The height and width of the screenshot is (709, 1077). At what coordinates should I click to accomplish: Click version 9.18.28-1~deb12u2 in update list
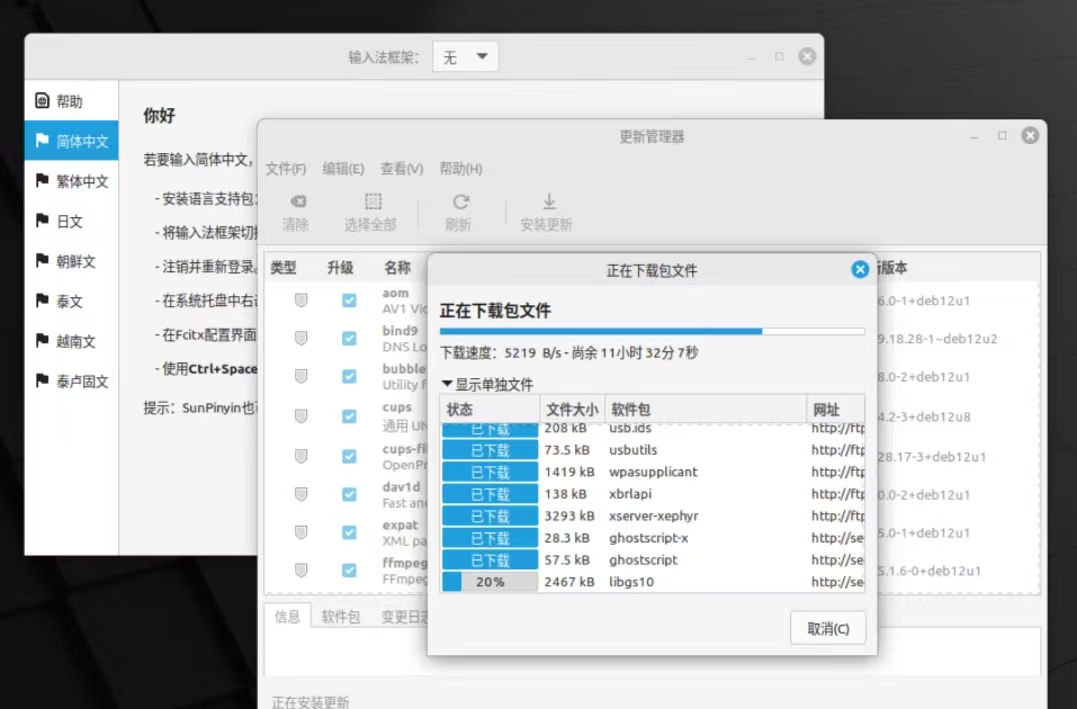[938, 339]
